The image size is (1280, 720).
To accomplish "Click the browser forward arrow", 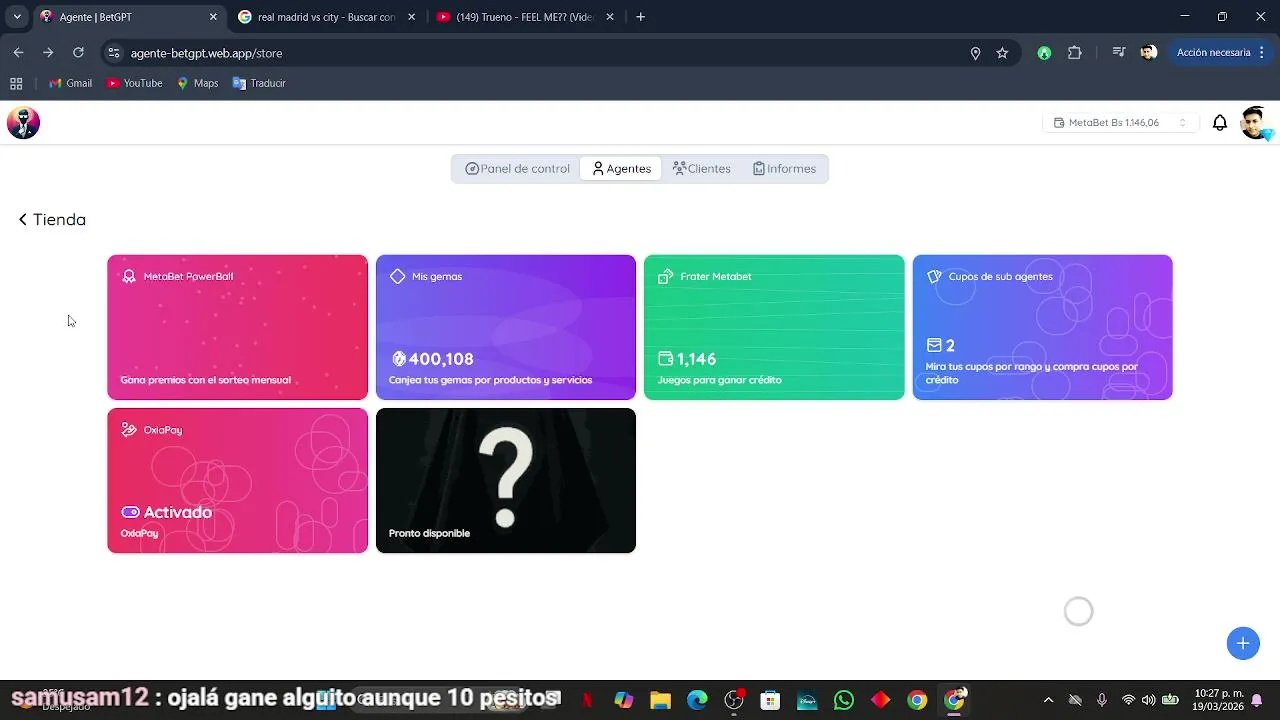I will [x=48, y=53].
